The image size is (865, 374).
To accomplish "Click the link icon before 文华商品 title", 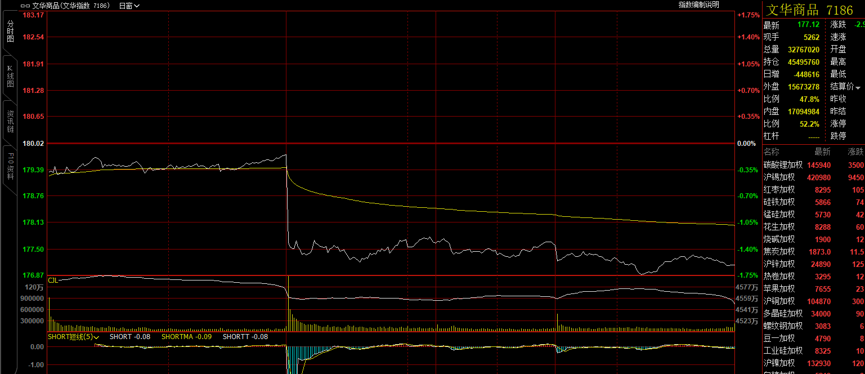I will [25, 6].
